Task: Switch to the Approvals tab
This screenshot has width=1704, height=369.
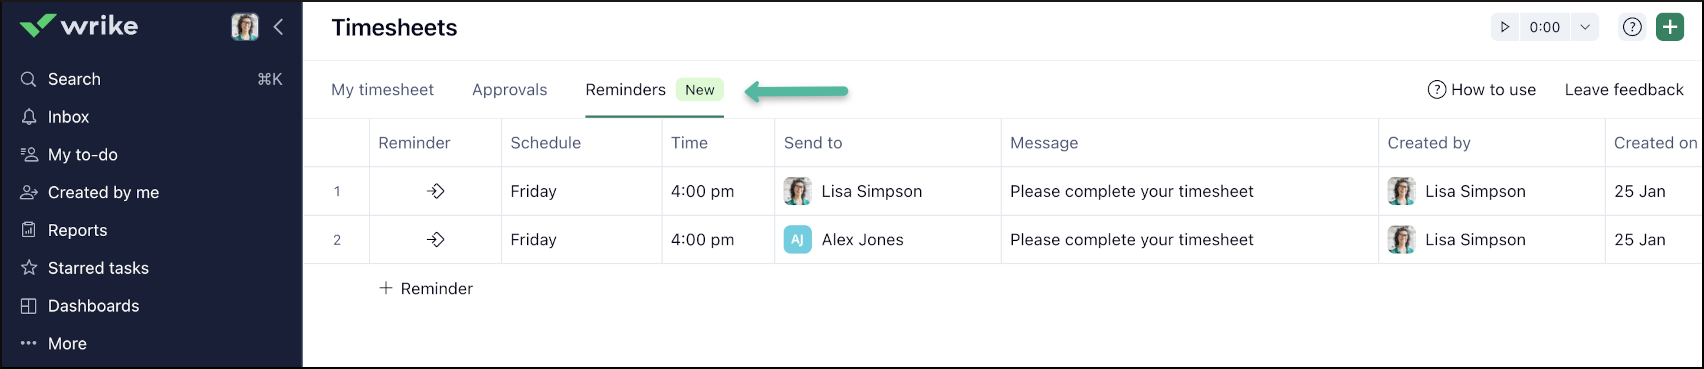Action: point(510,90)
